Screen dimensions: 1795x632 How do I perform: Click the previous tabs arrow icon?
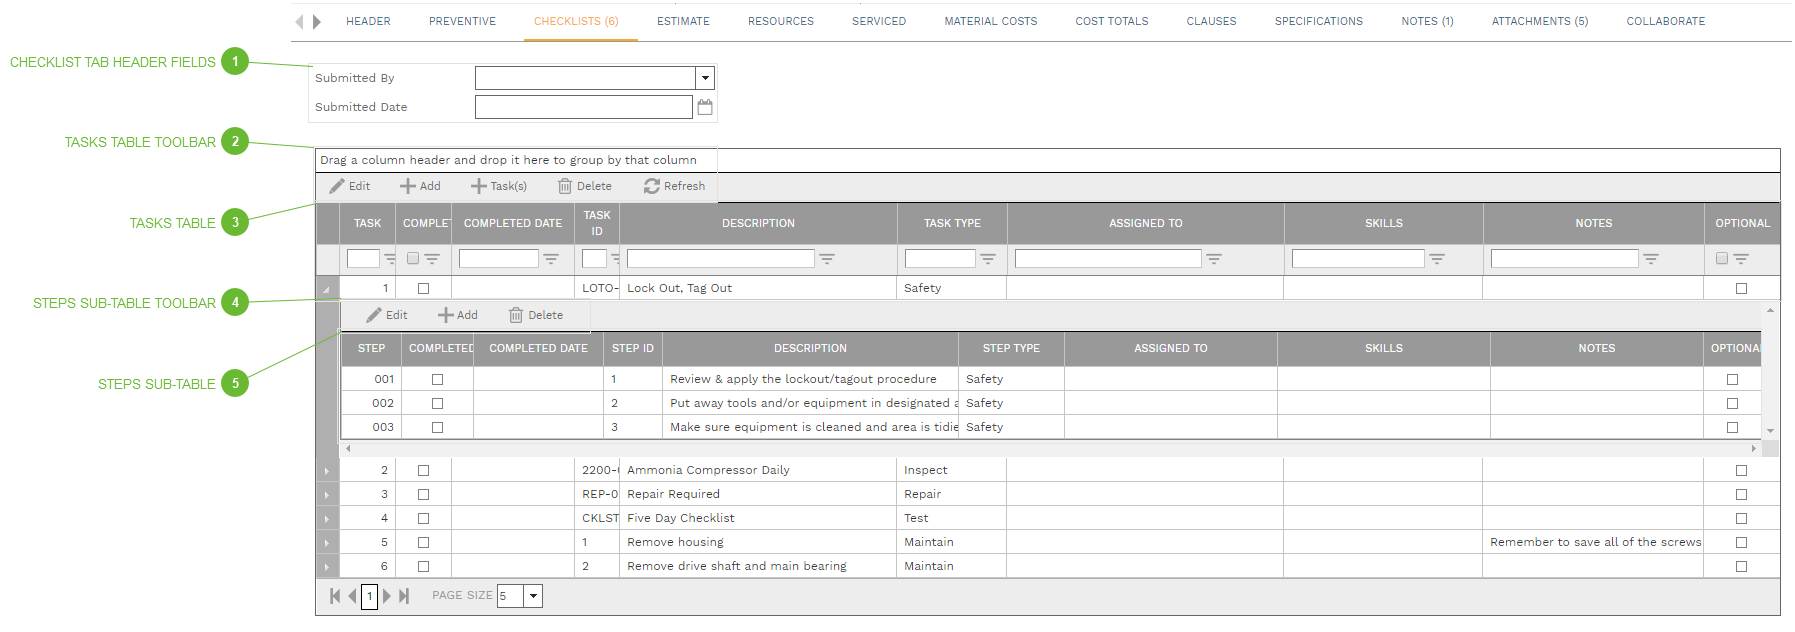[x=299, y=21]
